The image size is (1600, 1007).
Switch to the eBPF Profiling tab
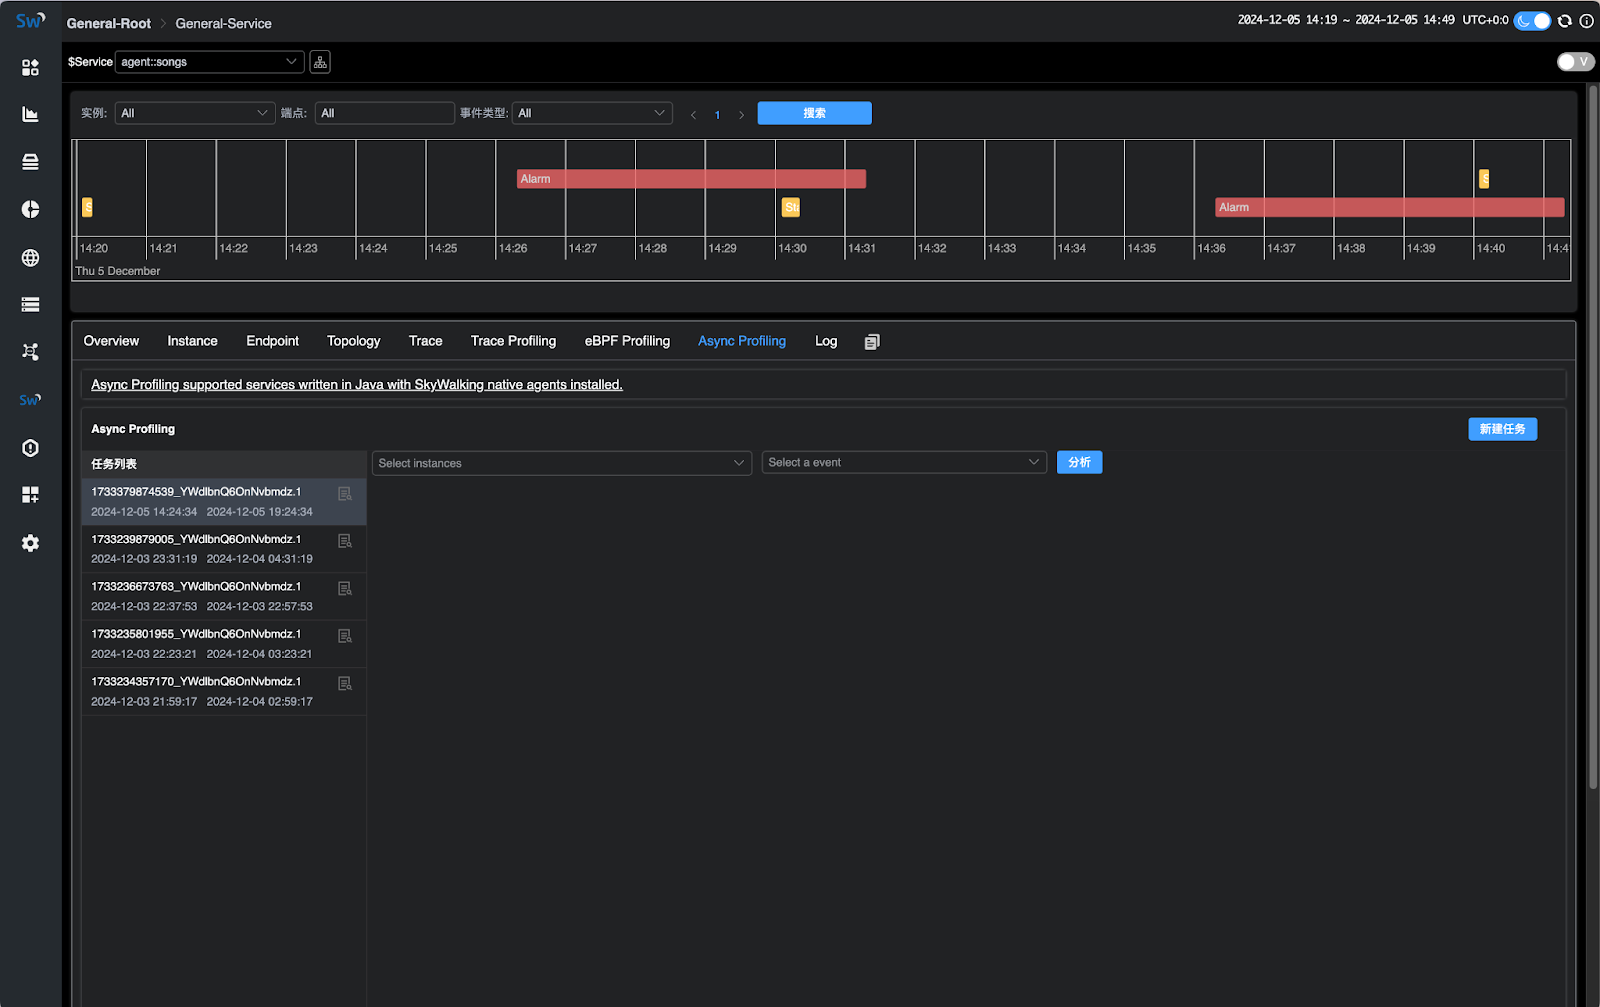point(627,341)
